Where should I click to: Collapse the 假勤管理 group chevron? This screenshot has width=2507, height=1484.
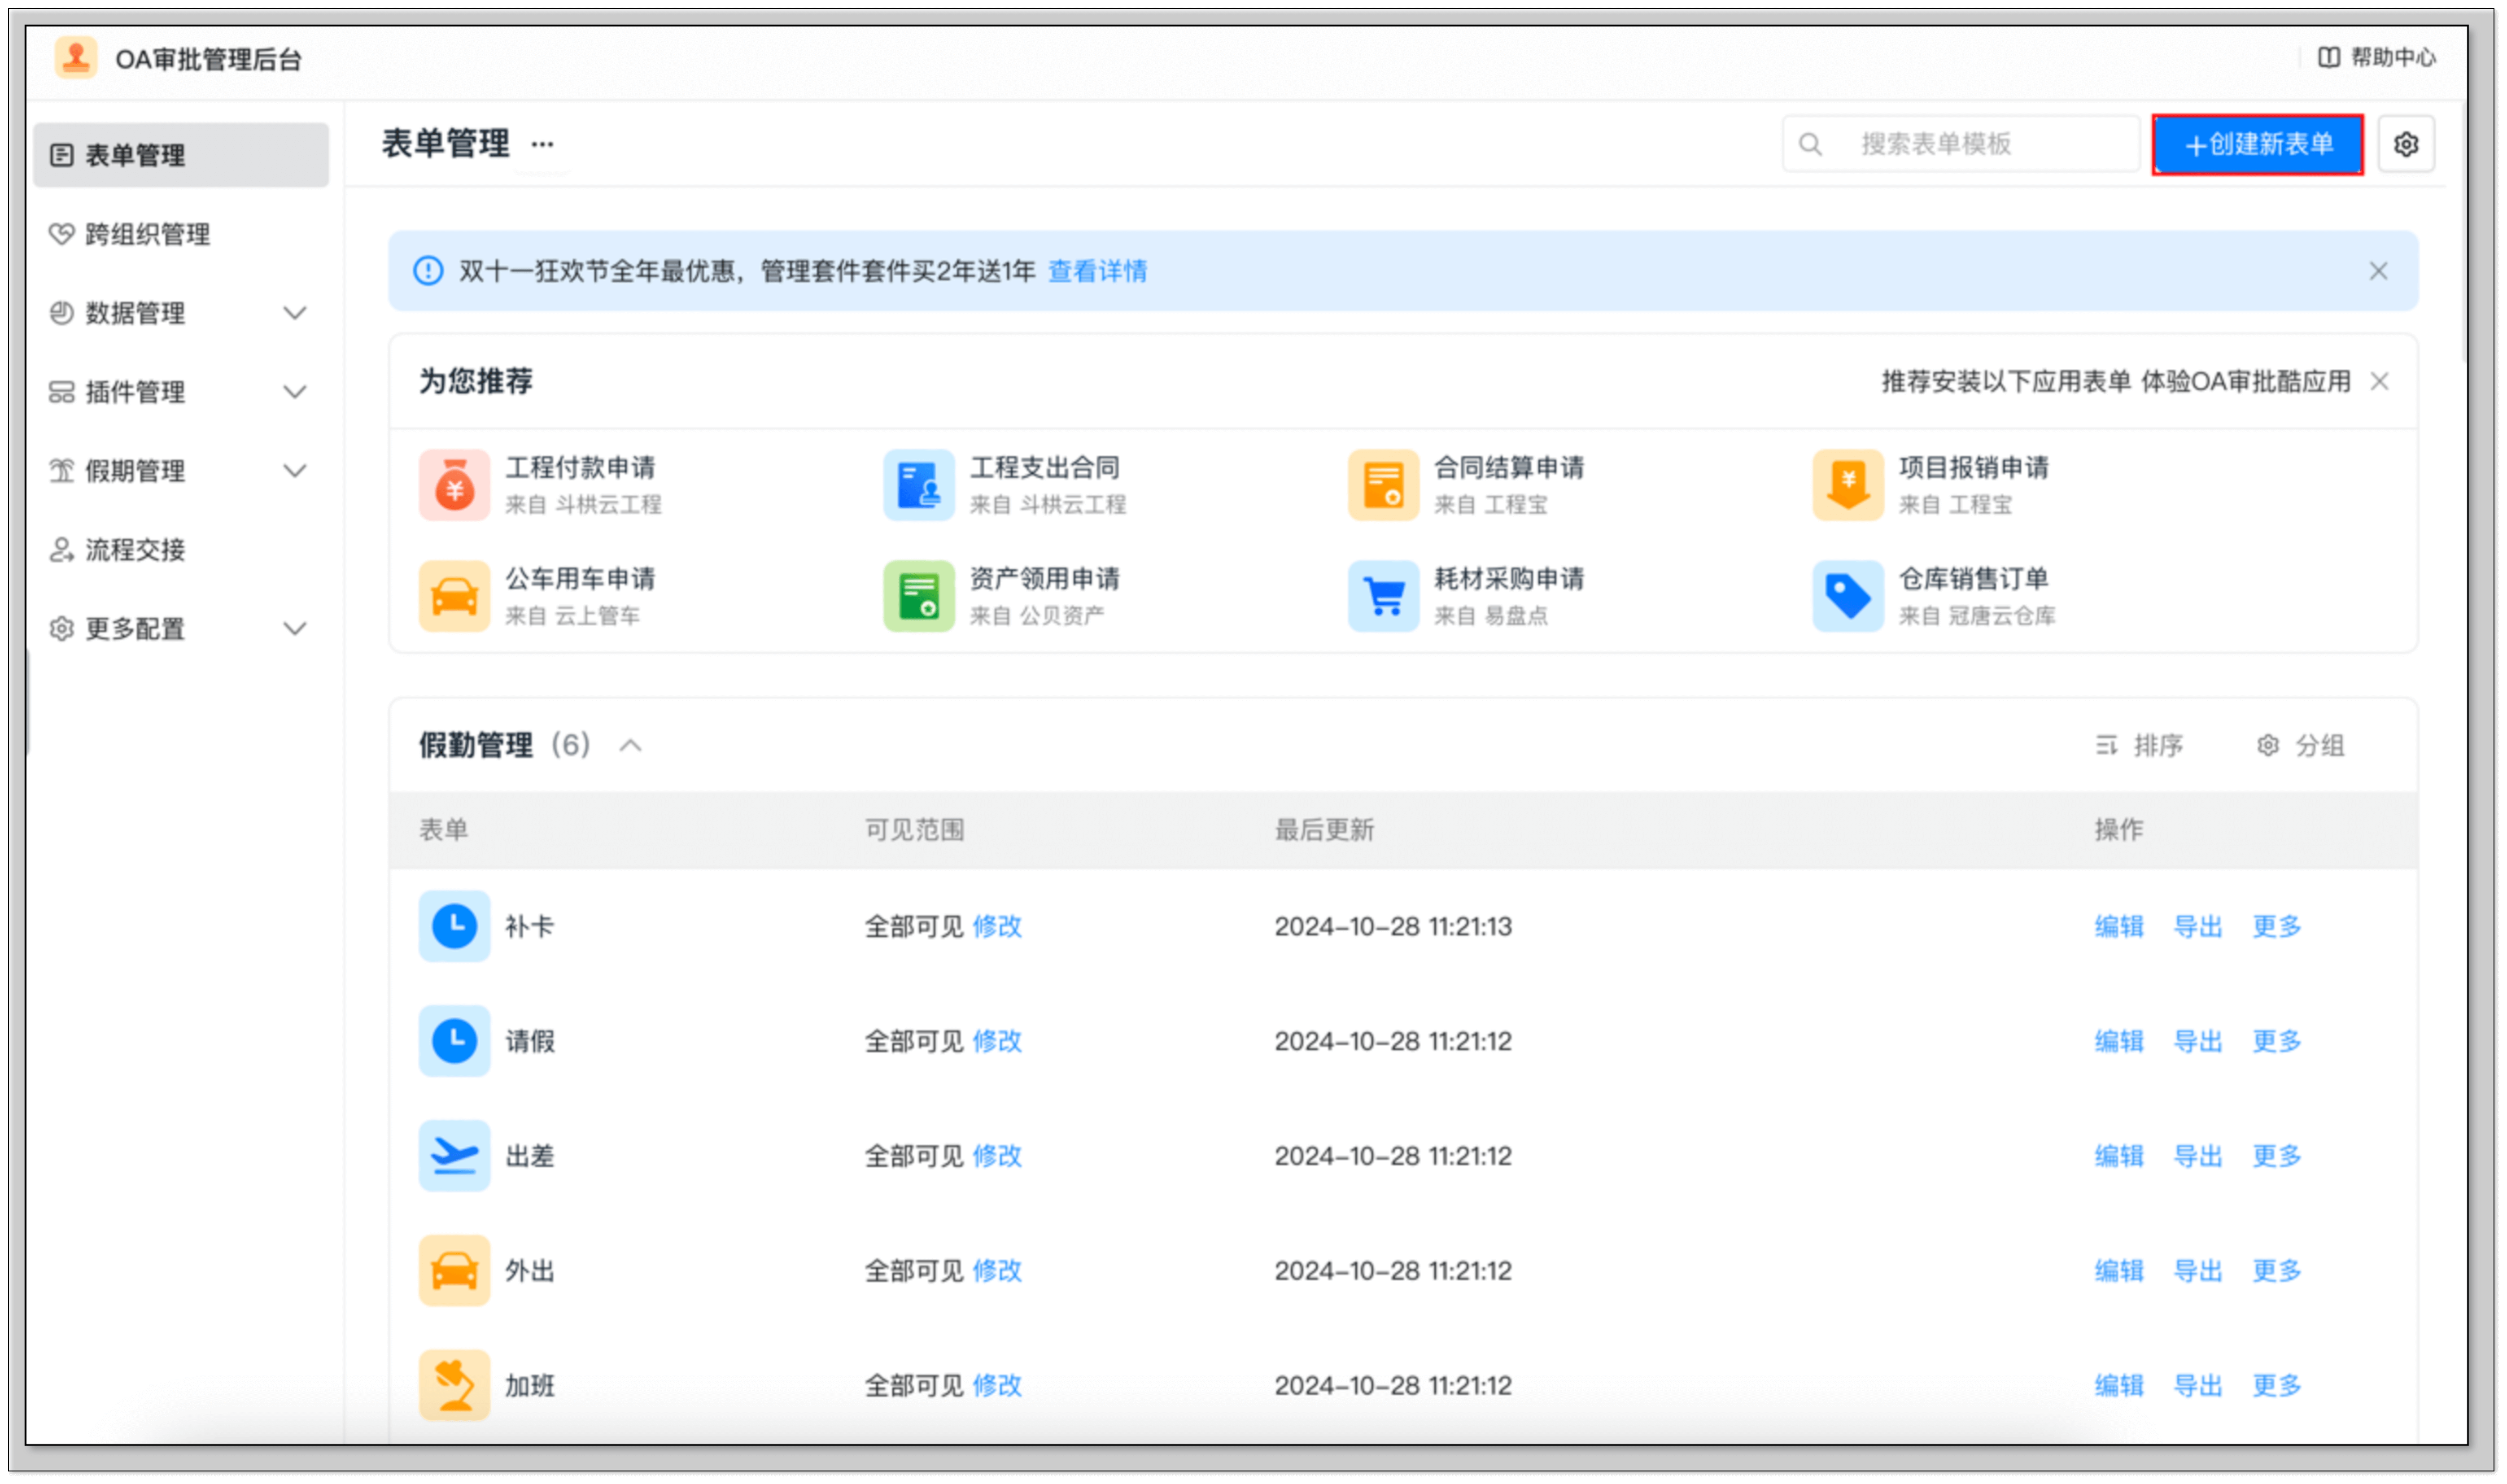pyautogui.click(x=630, y=746)
